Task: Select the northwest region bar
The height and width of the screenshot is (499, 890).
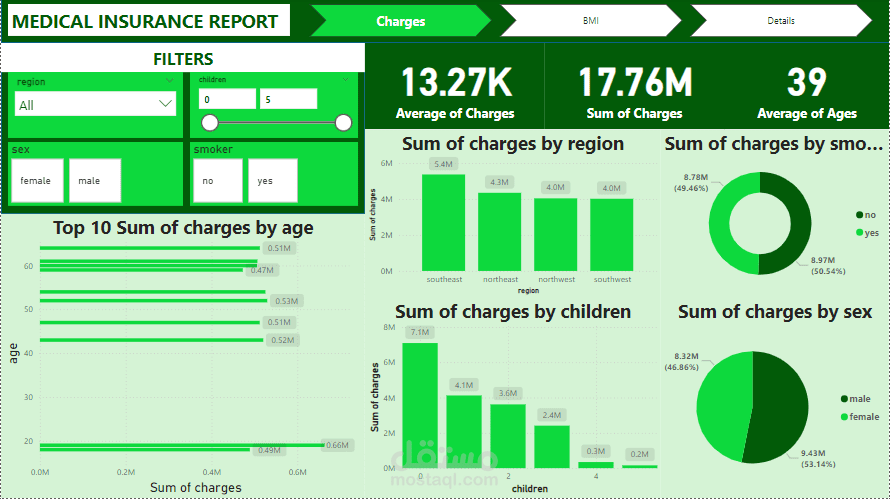Action: 556,234
